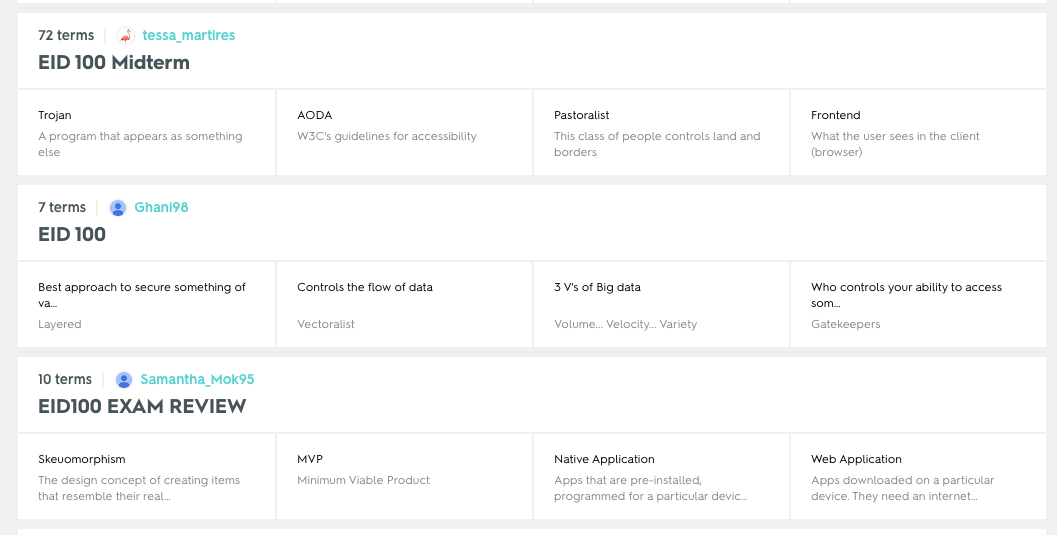Select the Trojan term card

click(x=147, y=133)
